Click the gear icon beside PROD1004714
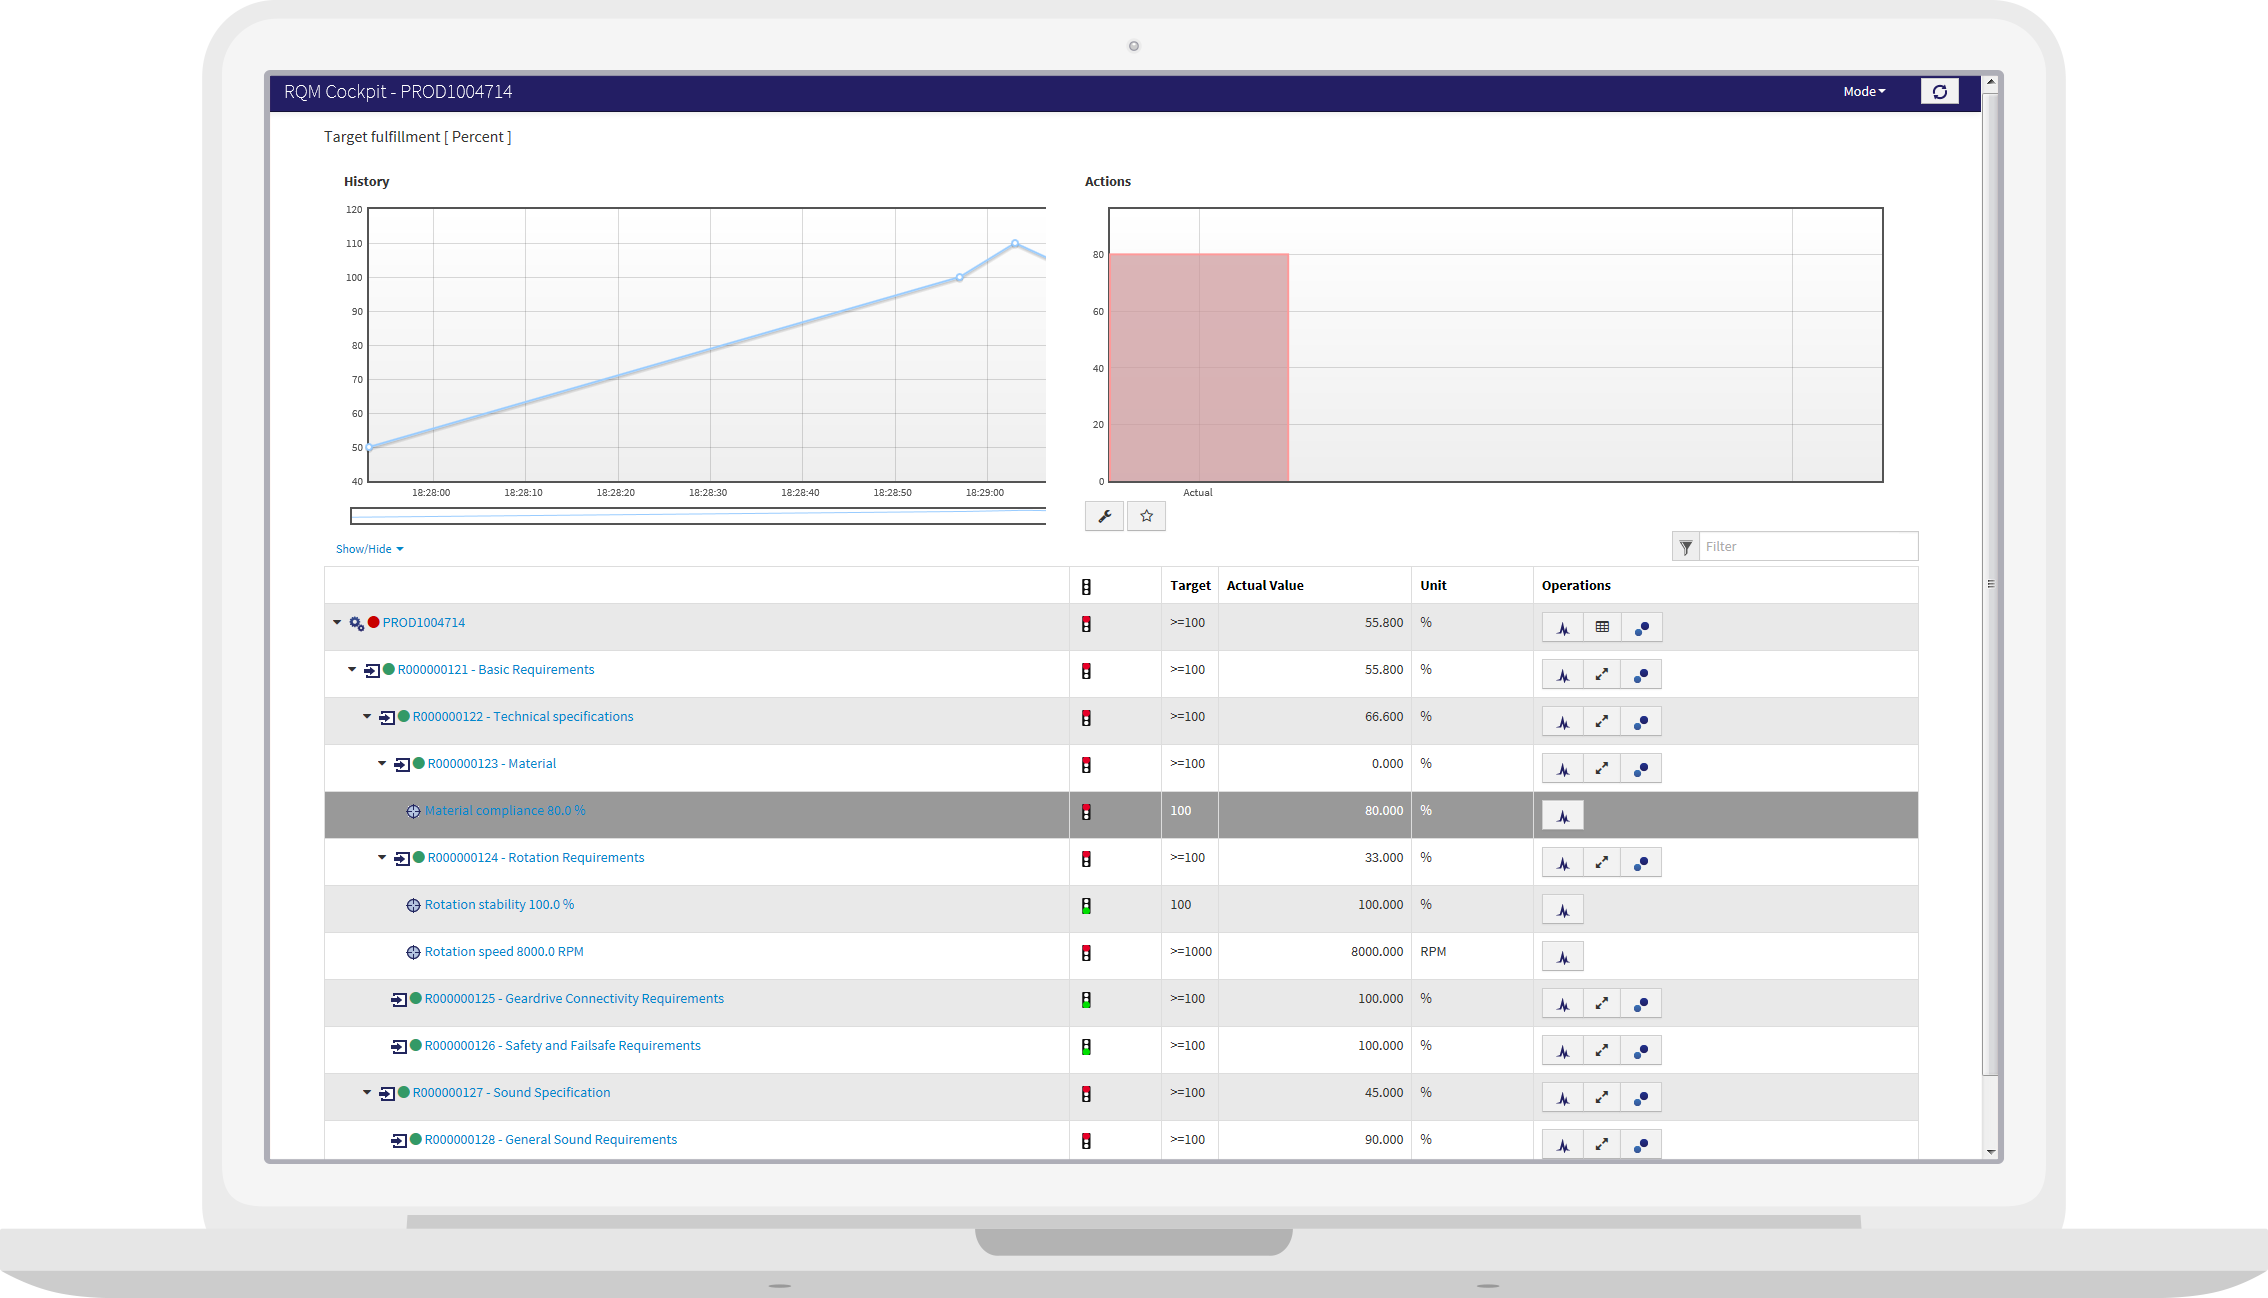The image size is (2268, 1298). pyautogui.click(x=357, y=622)
